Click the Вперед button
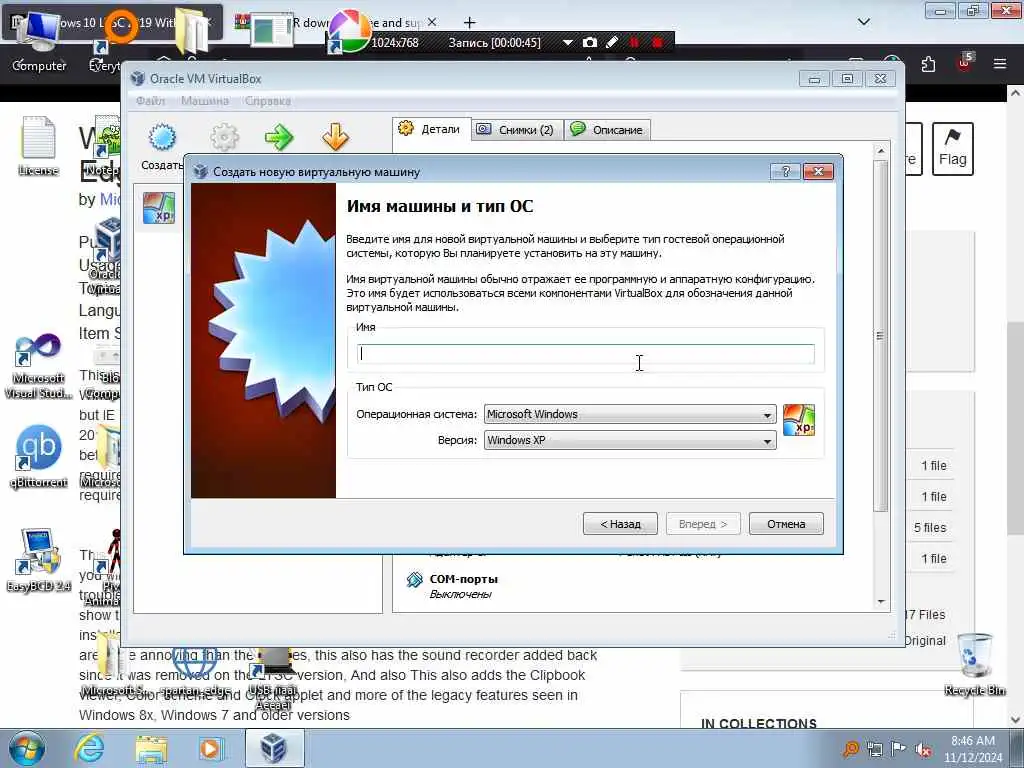Image resolution: width=1024 pixels, height=768 pixels. [x=703, y=524]
